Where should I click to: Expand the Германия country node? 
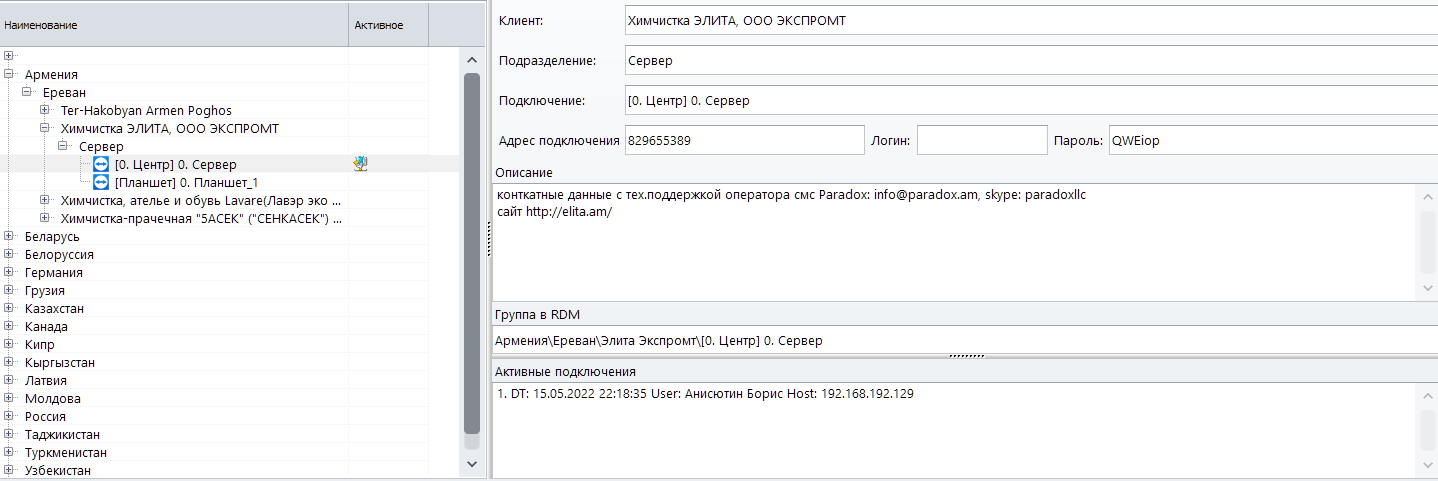(x=9, y=272)
